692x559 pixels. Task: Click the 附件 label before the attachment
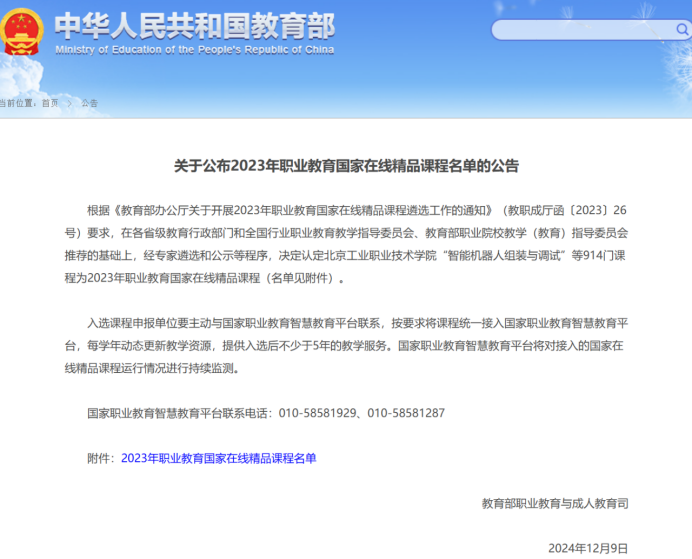point(100,458)
